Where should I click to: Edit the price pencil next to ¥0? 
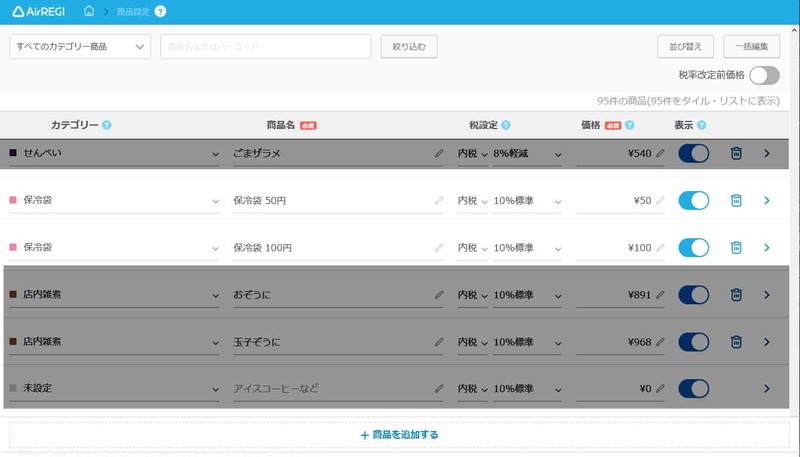click(660, 389)
